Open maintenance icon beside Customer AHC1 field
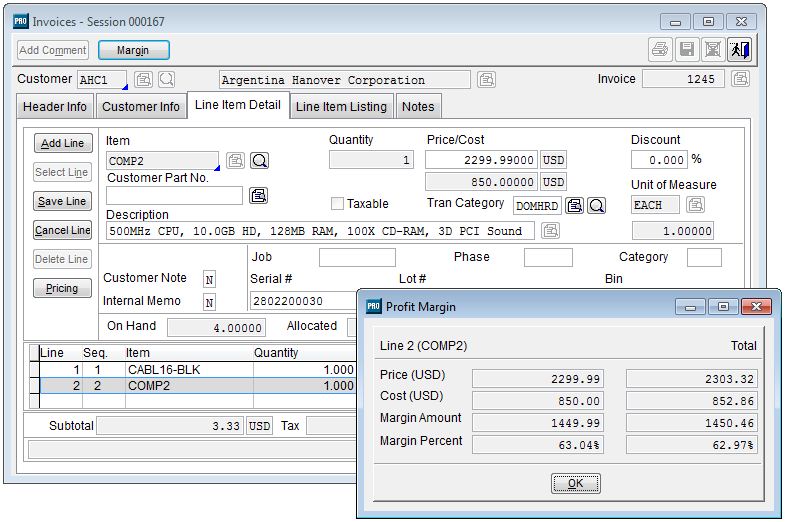This screenshot has height=522, width=786. (x=144, y=79)
